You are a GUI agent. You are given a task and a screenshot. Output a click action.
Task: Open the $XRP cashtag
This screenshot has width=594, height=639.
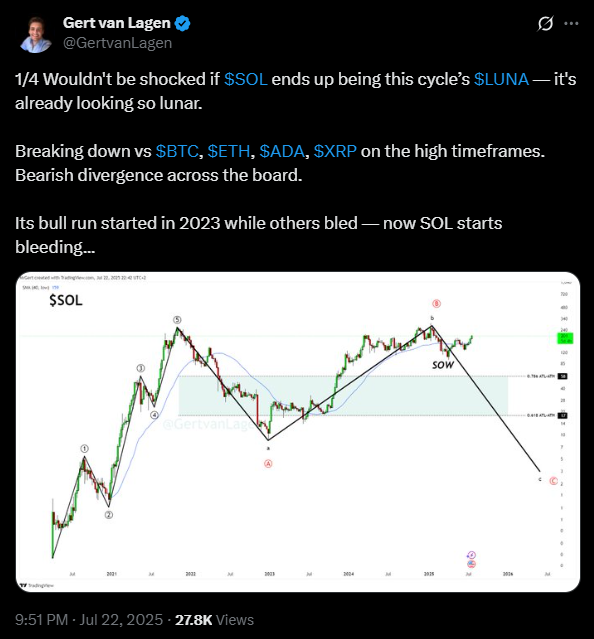pyautogui.click(x=335, y=151)
